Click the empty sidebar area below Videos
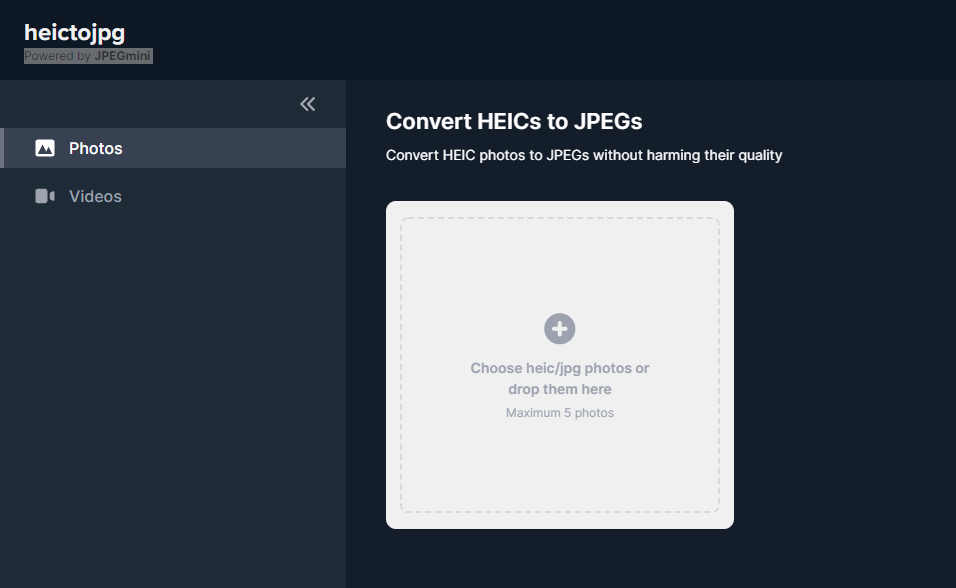This screenshot has height=588, width=956. pos(170,400)
